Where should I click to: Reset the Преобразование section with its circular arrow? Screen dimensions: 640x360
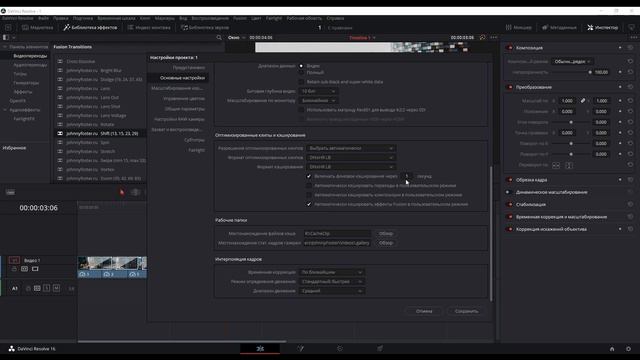click(630, 87)
